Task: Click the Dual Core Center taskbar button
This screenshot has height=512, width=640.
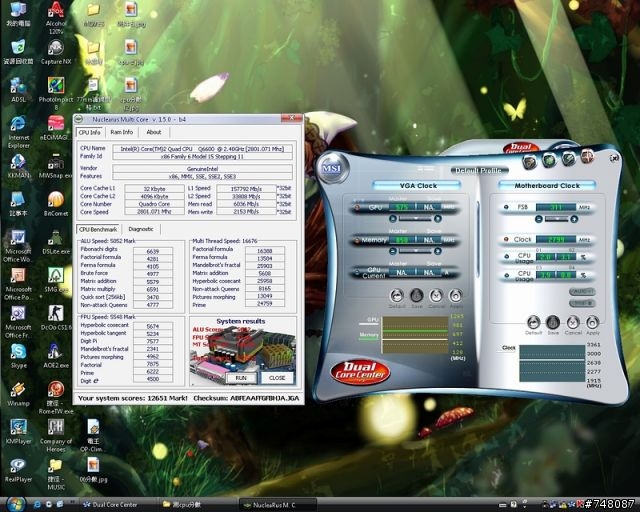Action: coord(116,505)
